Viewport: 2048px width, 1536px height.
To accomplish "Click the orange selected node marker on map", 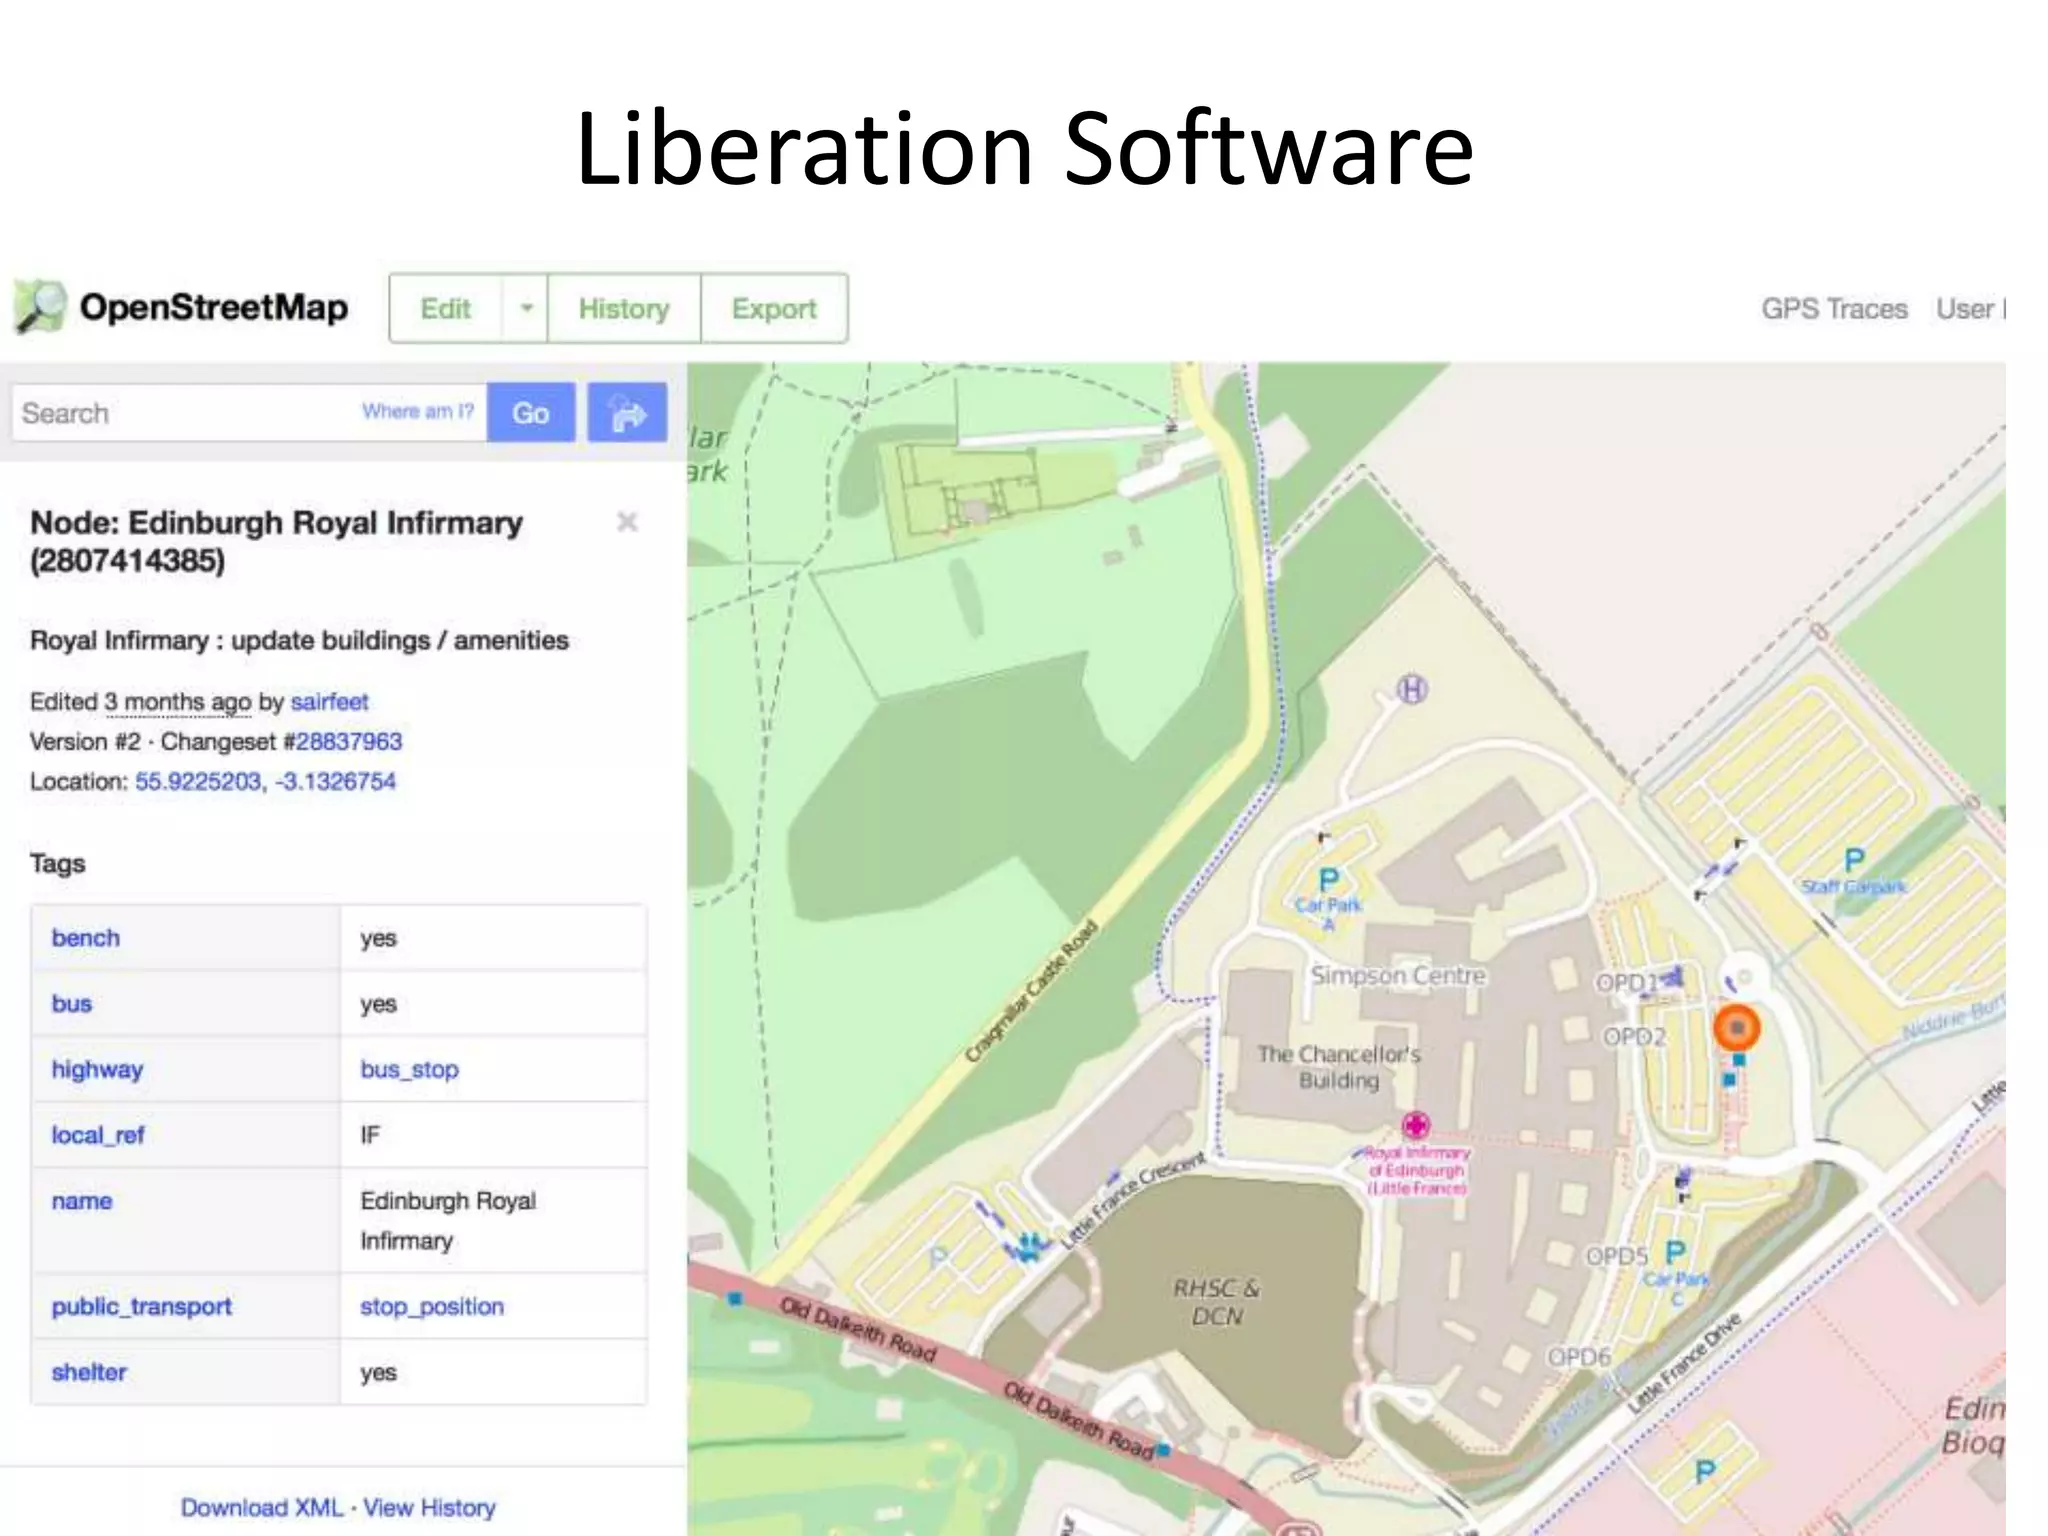I will pyautogui.click(x=1737, y=1028).
